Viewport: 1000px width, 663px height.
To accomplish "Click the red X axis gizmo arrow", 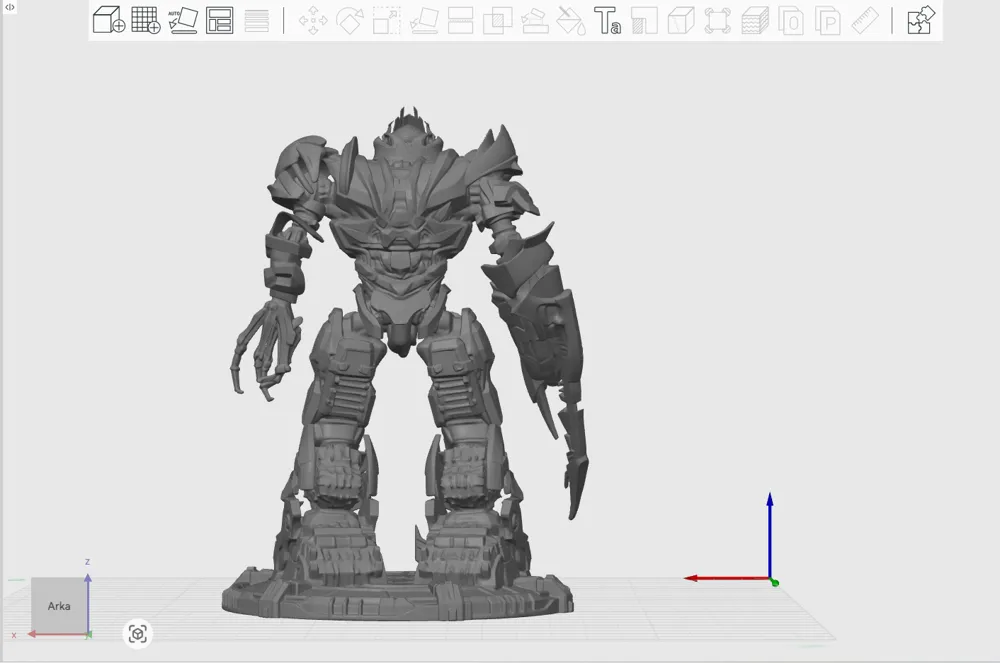I will 725,578.
